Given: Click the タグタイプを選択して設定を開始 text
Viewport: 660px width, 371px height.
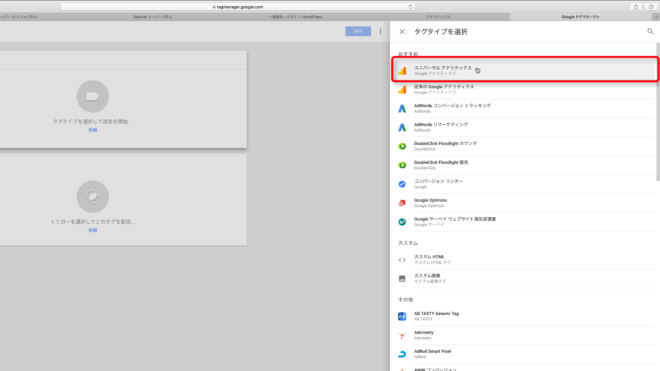Looking at the screenshot, I should click(x=92, y=121).
